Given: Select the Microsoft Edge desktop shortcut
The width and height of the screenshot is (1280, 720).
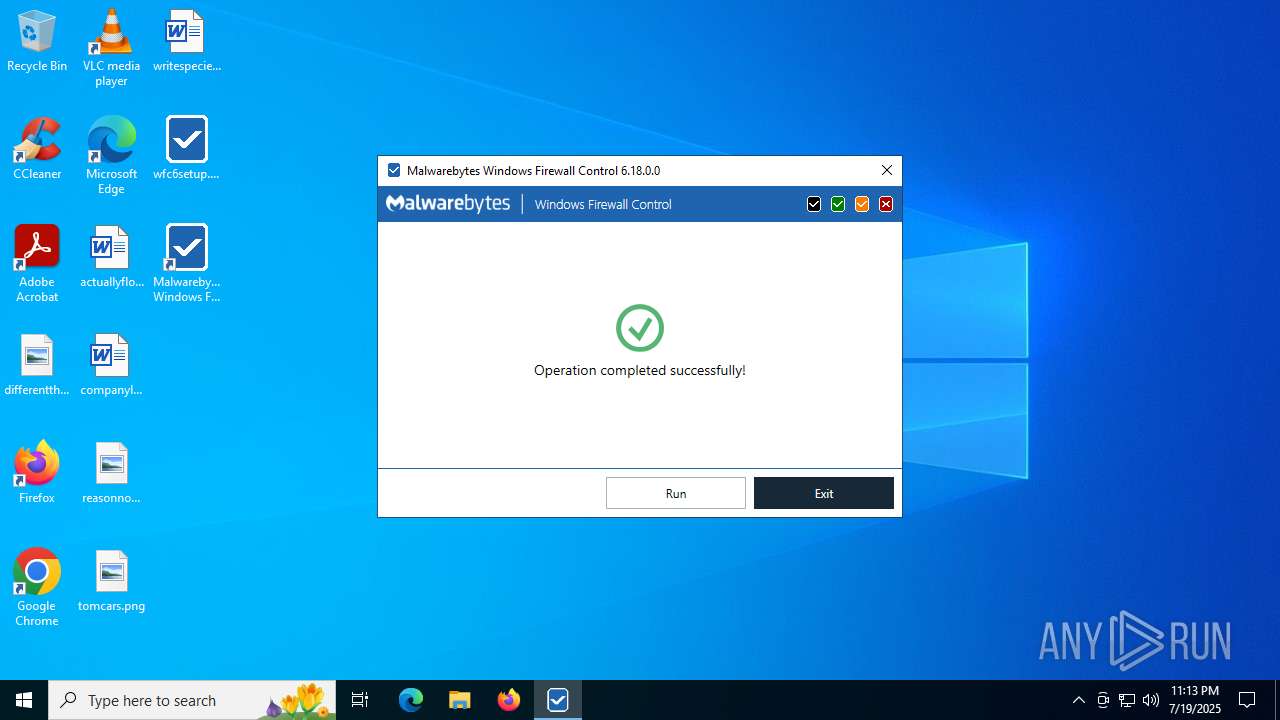Looking at the screenshot, I should tap(111, 155).
